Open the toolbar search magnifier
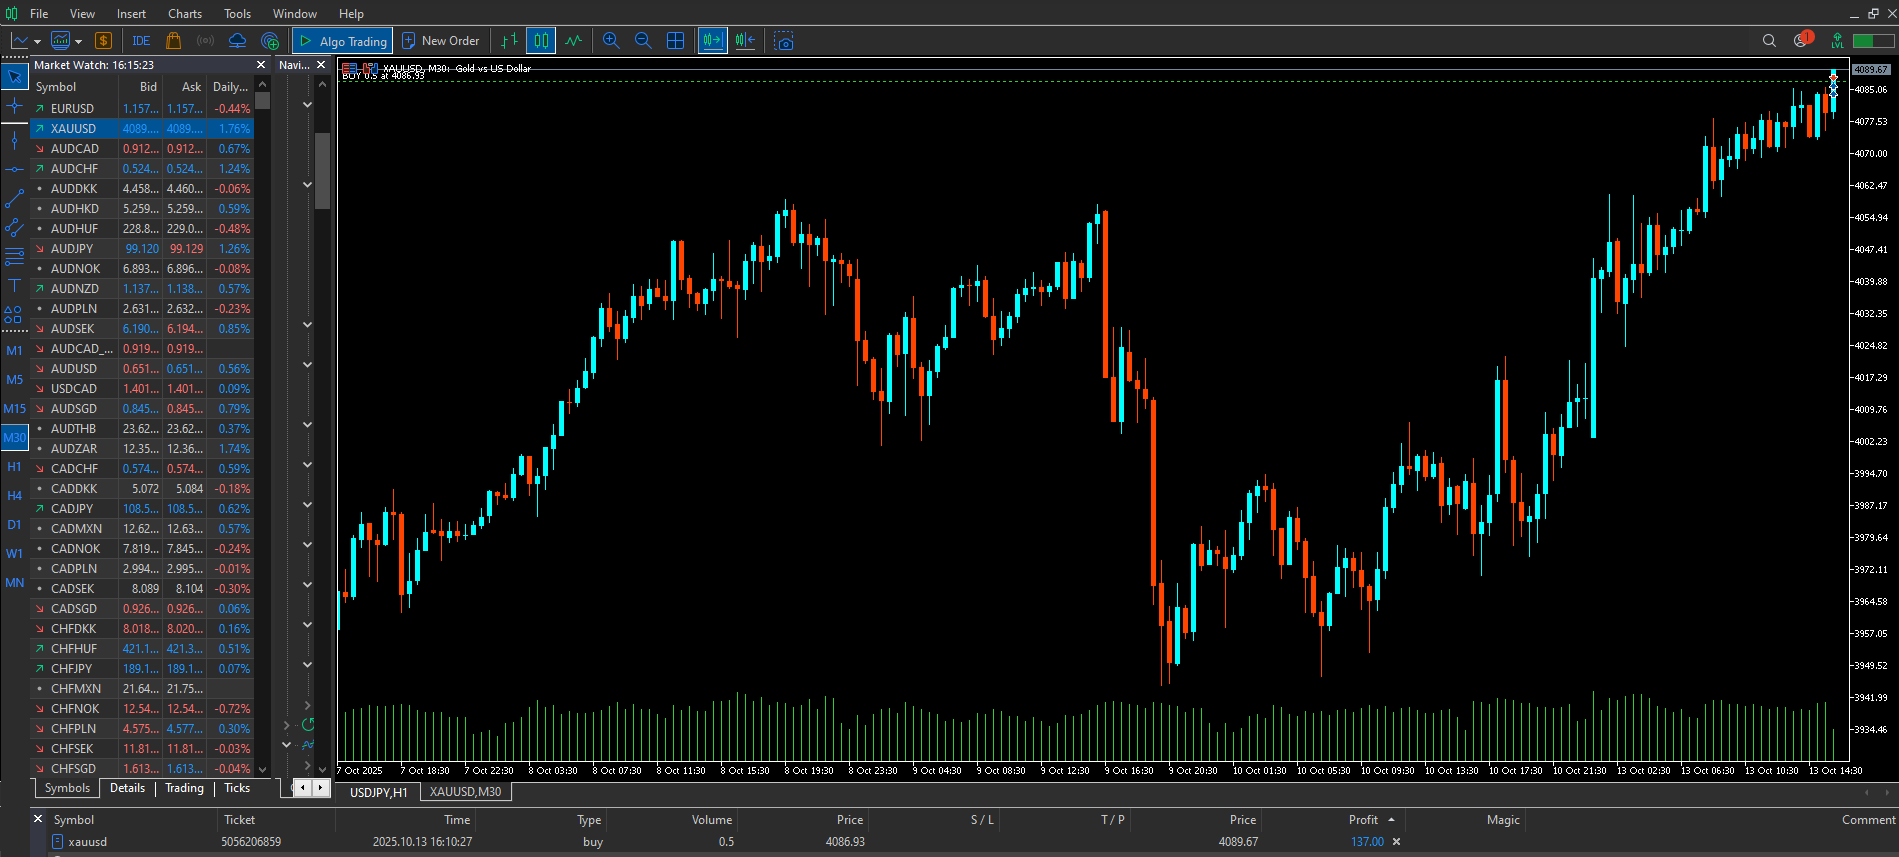The width and height of the screenshot is (1899, 857). [x=1769, y=41]
